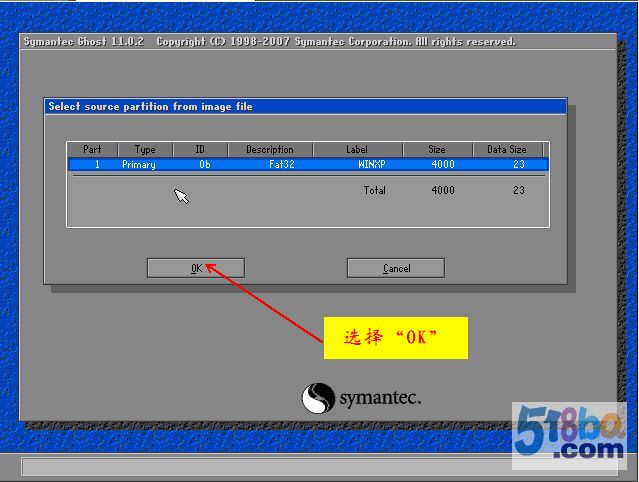Click the Symantec logo icon
Screen dimensions: 639x482
[318, 398]
